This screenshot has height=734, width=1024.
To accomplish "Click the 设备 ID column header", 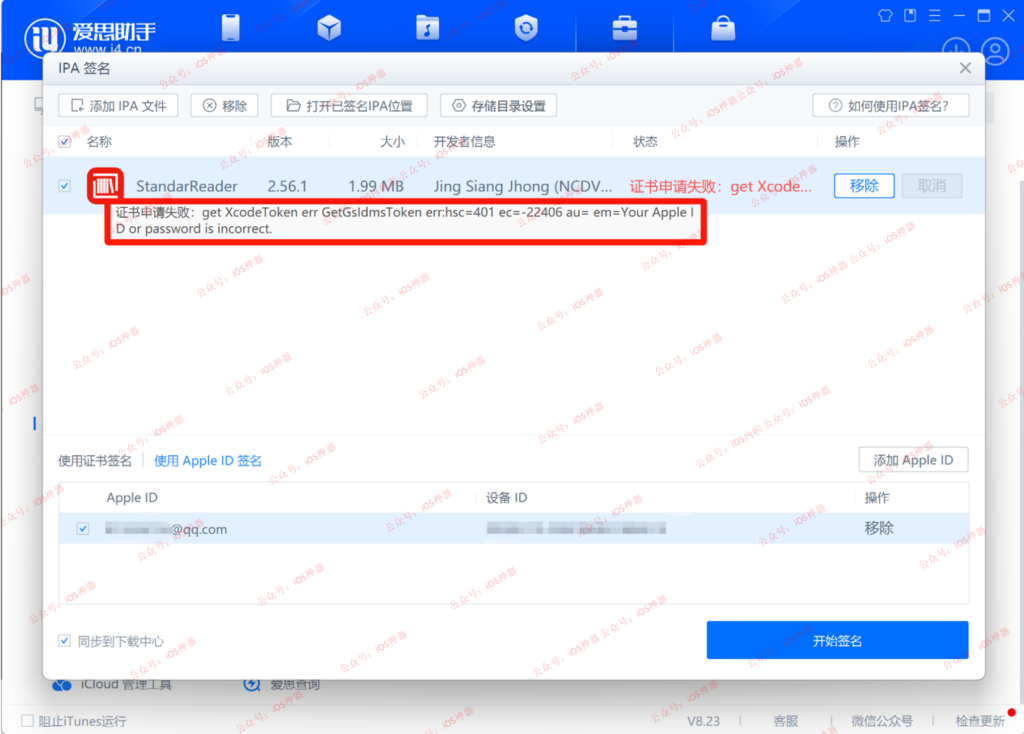I will coord(507,498).
